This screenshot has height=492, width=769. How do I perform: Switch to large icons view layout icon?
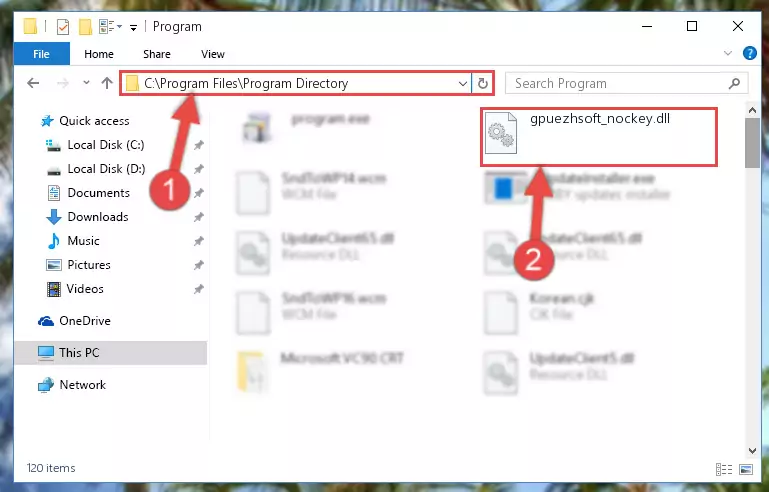pyautogui.click(x=745, y=469)
